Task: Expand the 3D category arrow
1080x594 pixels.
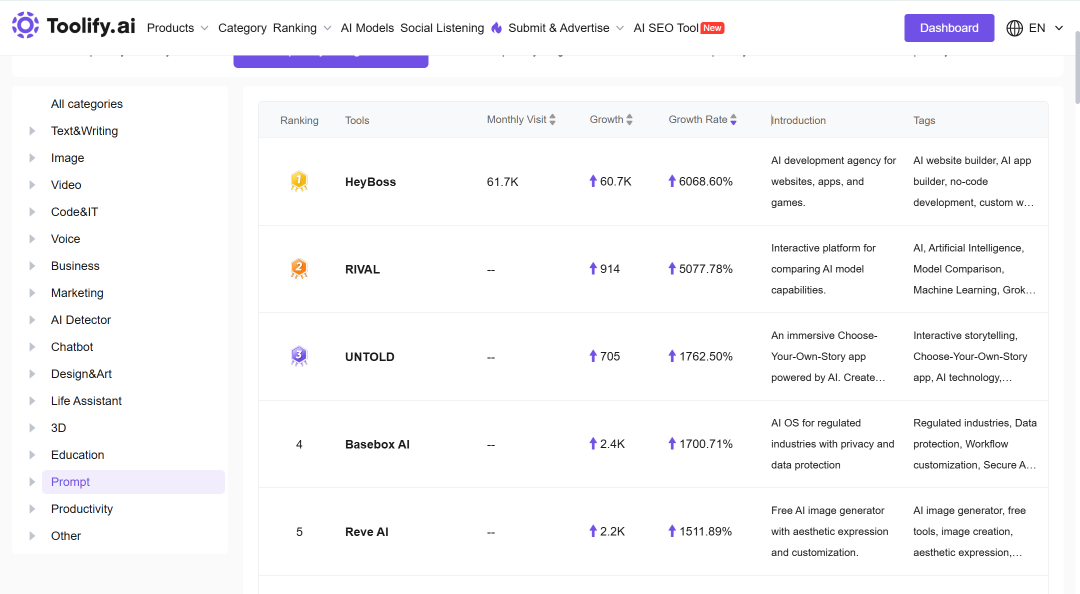Action: click(32, 428)
